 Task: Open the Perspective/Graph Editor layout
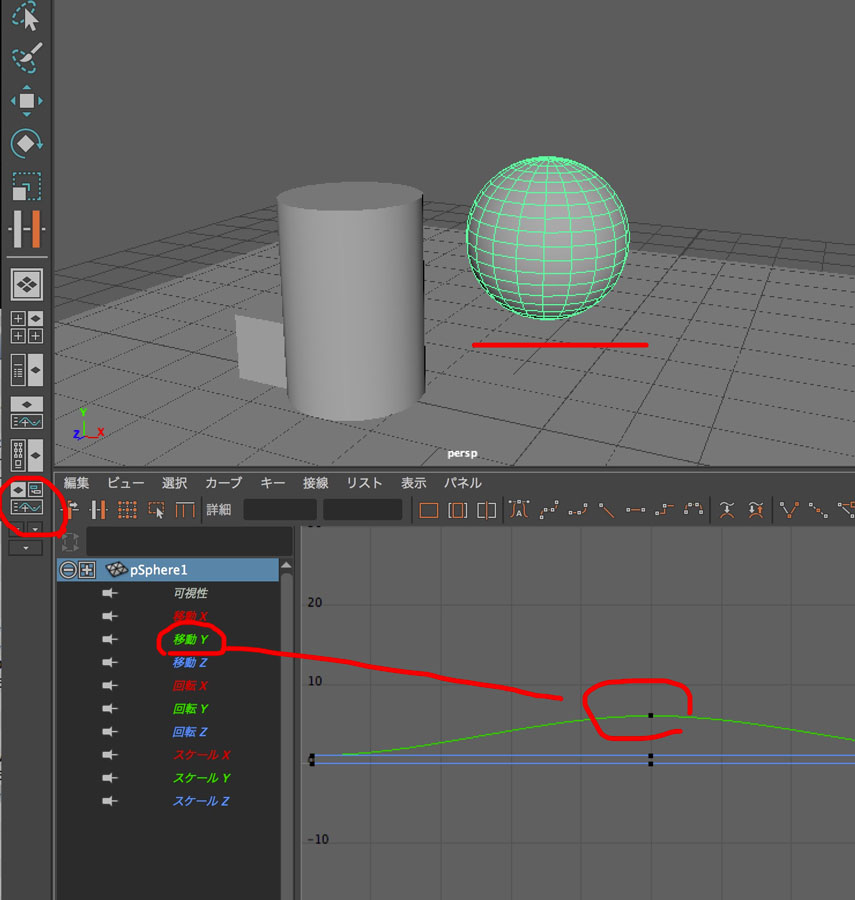(26, 413)
